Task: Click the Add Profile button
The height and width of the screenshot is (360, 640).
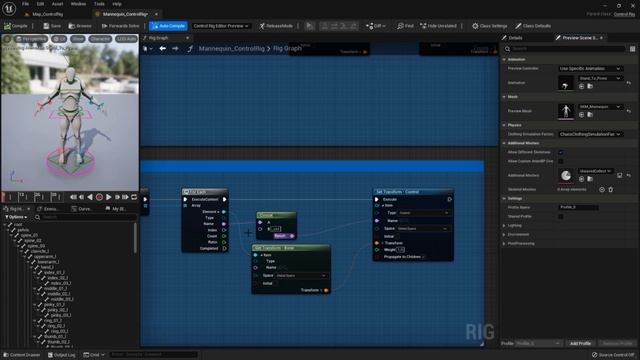Action: pos(580,343)
